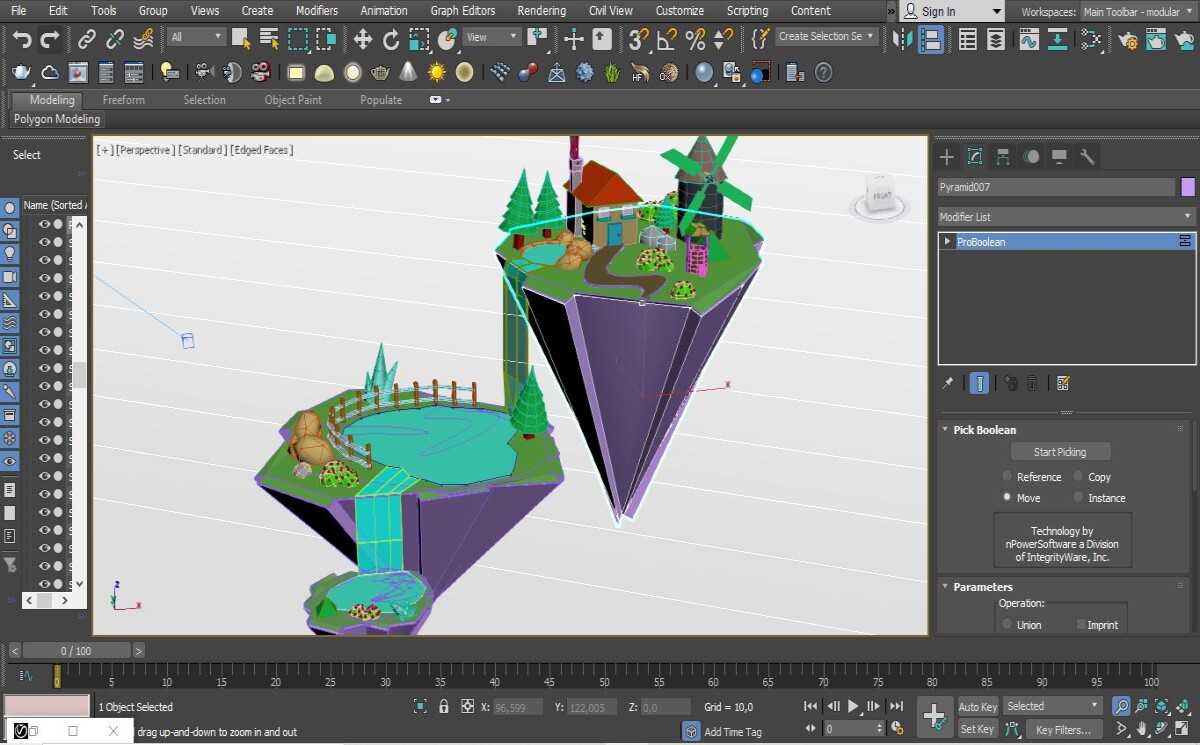Select the Move transform tool
The width and height of the screenshot is (1200, 745).
[362, 40]
